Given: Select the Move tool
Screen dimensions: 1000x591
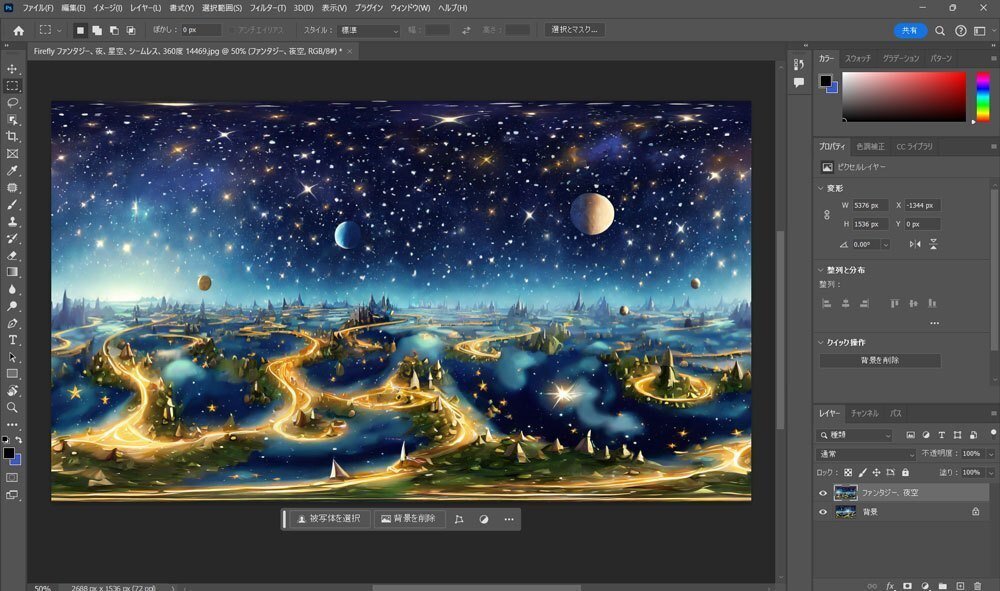Looking at the screenshot, I should (x=12, y=69).
